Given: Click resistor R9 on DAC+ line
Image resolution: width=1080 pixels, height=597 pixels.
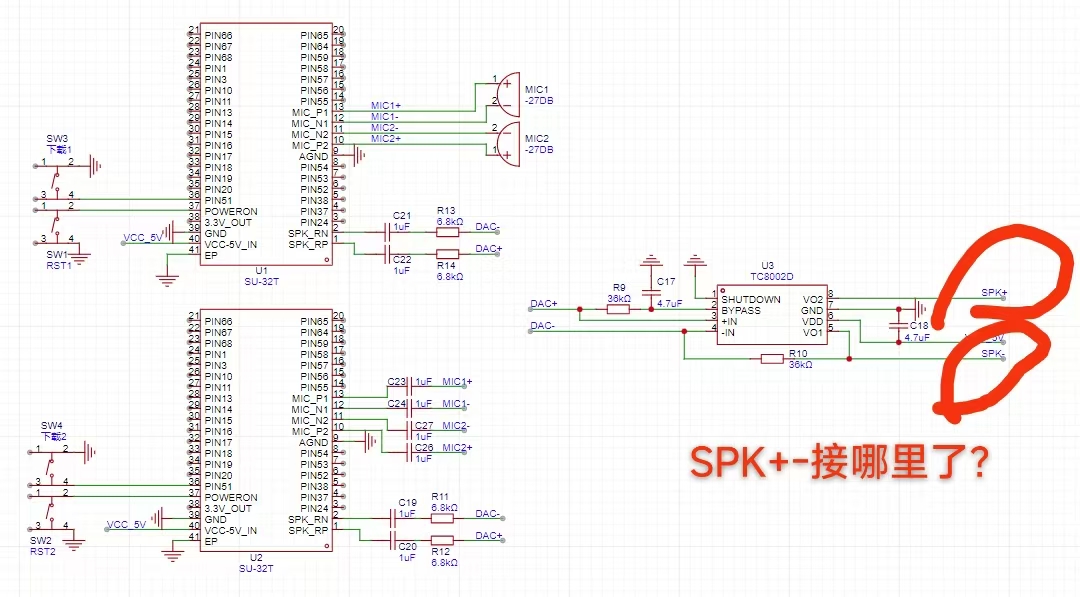Looking at the screenshot, I should [619, 310].
